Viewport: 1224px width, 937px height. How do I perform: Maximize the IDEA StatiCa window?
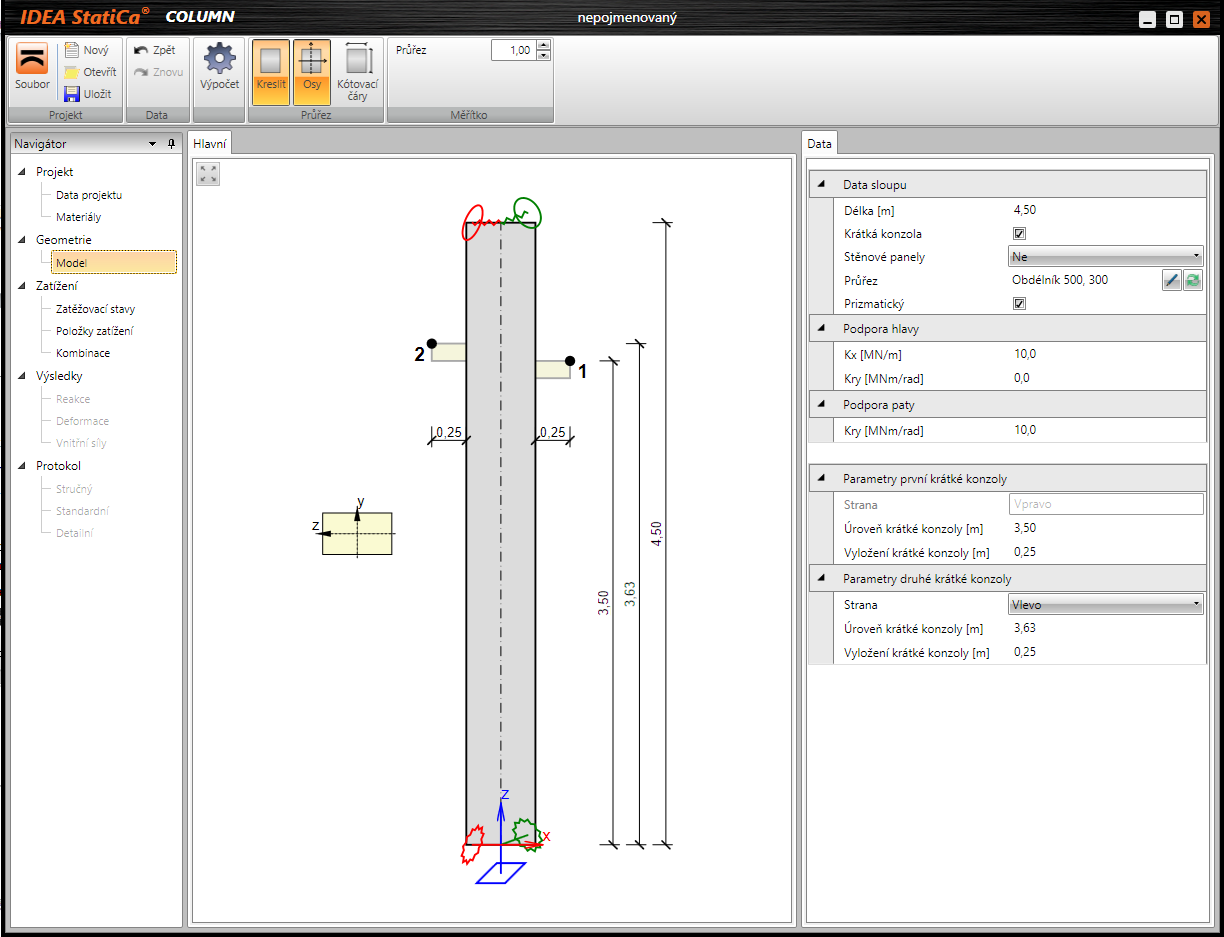pyautogui.click(x=1175, y=19)
